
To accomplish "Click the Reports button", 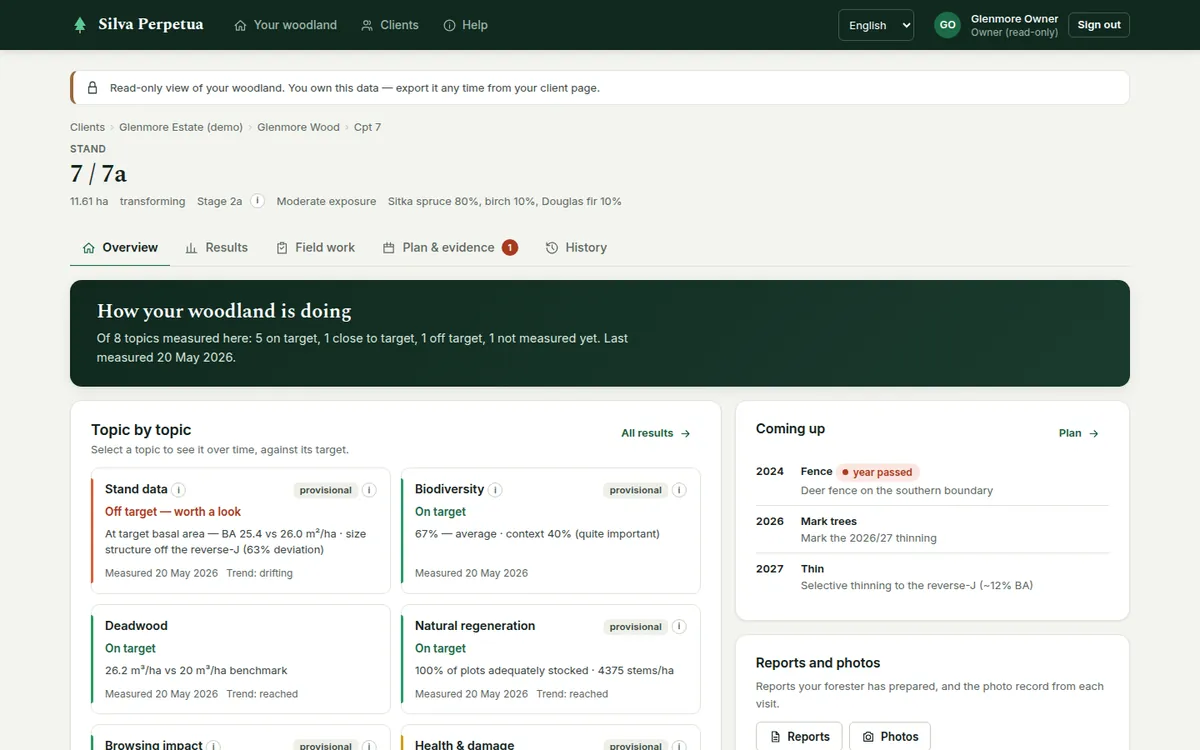I will pos(799,737).
